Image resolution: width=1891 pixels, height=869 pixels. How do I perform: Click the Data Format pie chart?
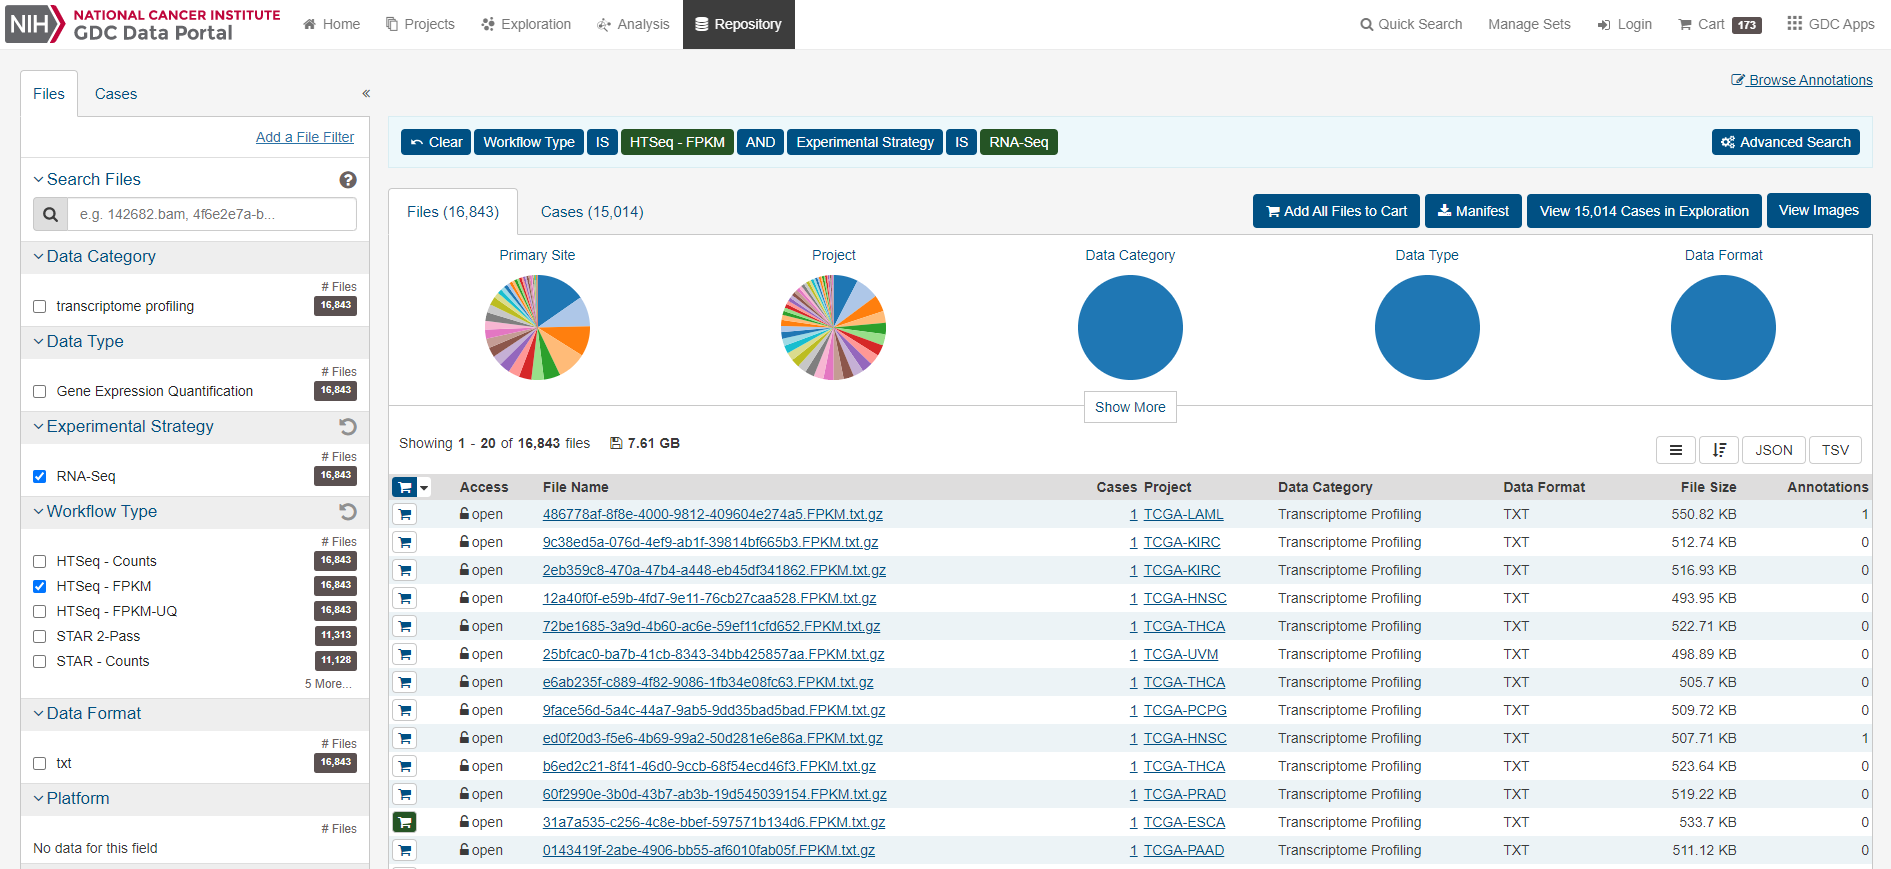(1723, 327)
